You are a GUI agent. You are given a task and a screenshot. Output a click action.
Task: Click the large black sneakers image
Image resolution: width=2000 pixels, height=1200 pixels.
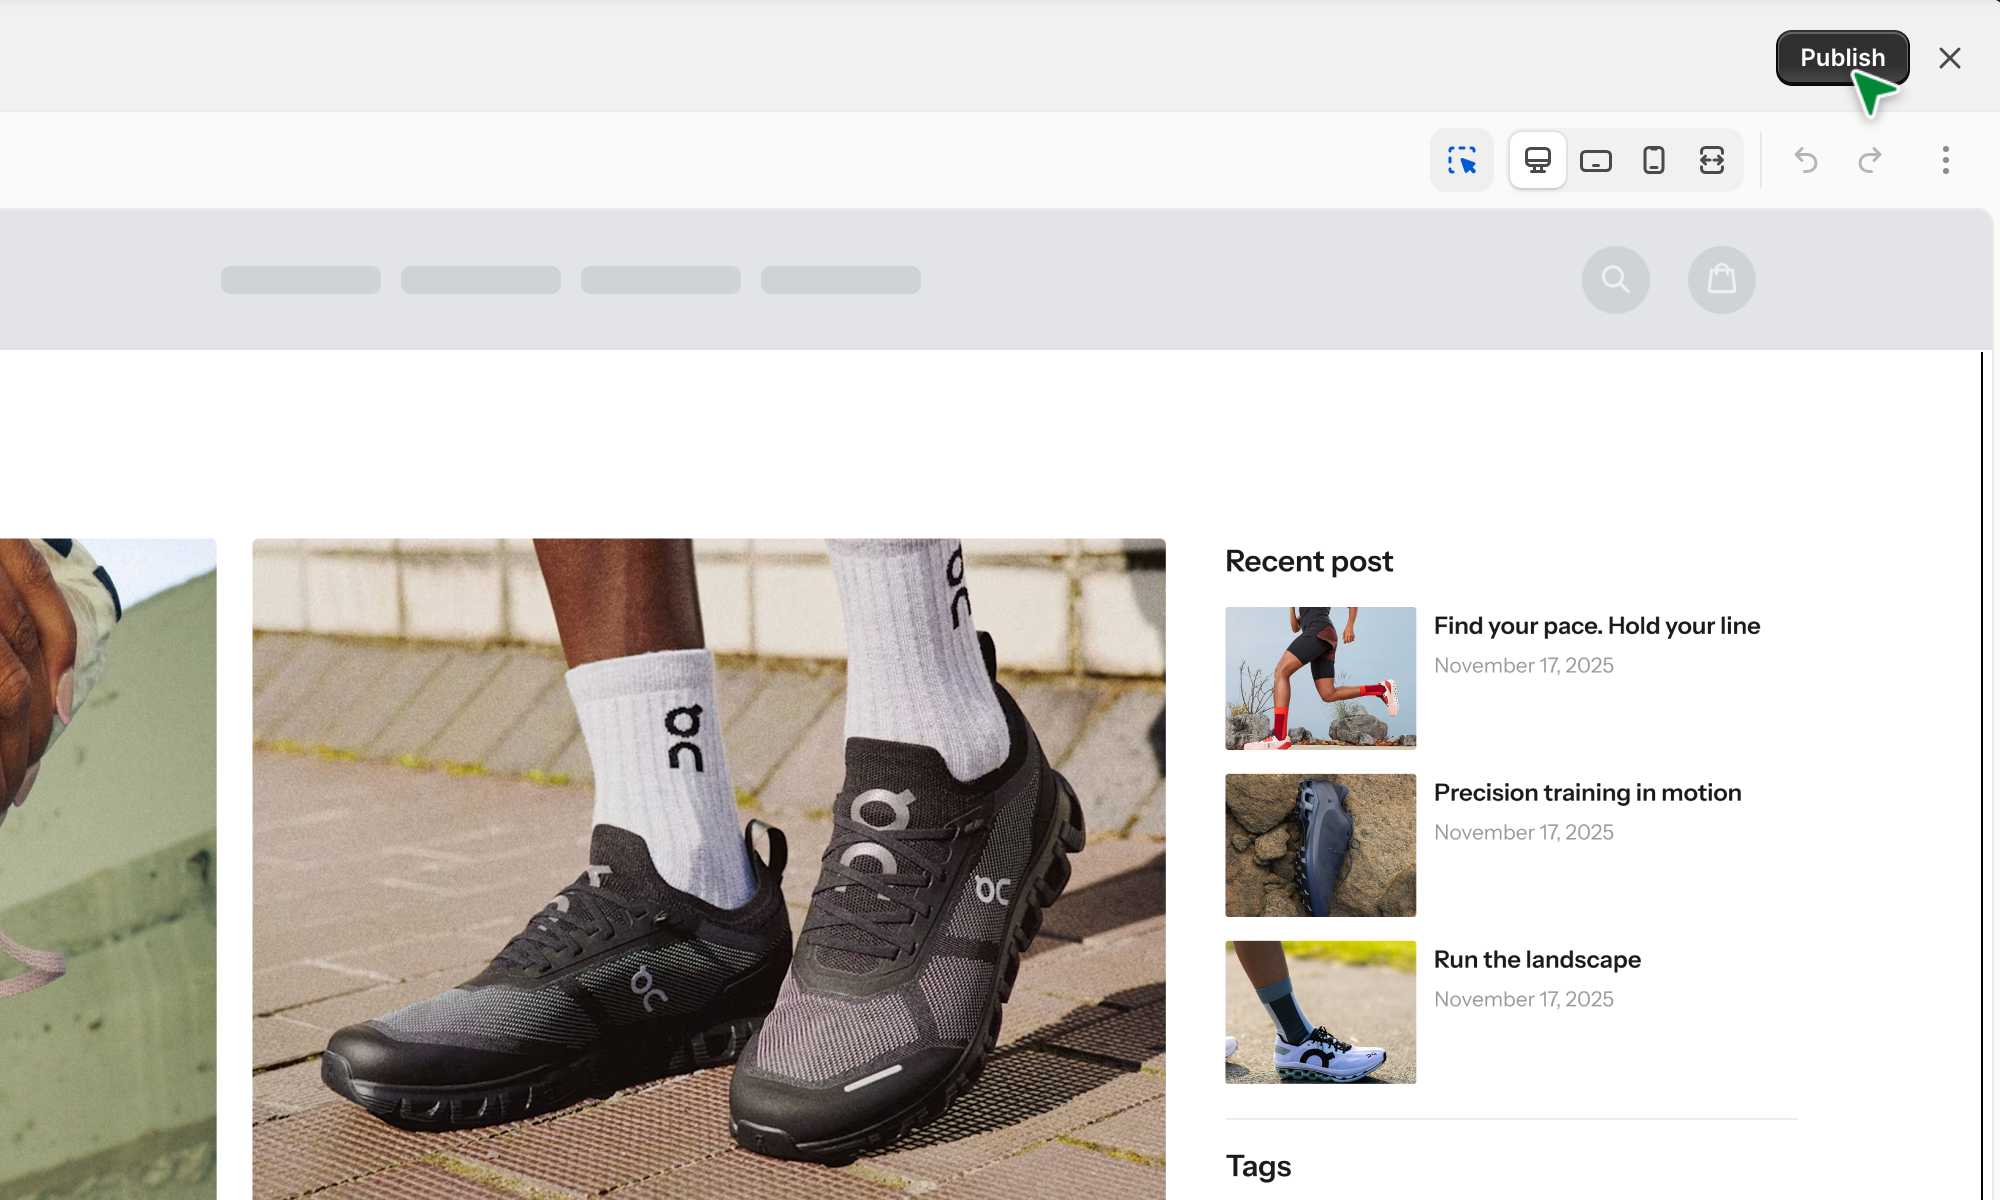(708, 868)
